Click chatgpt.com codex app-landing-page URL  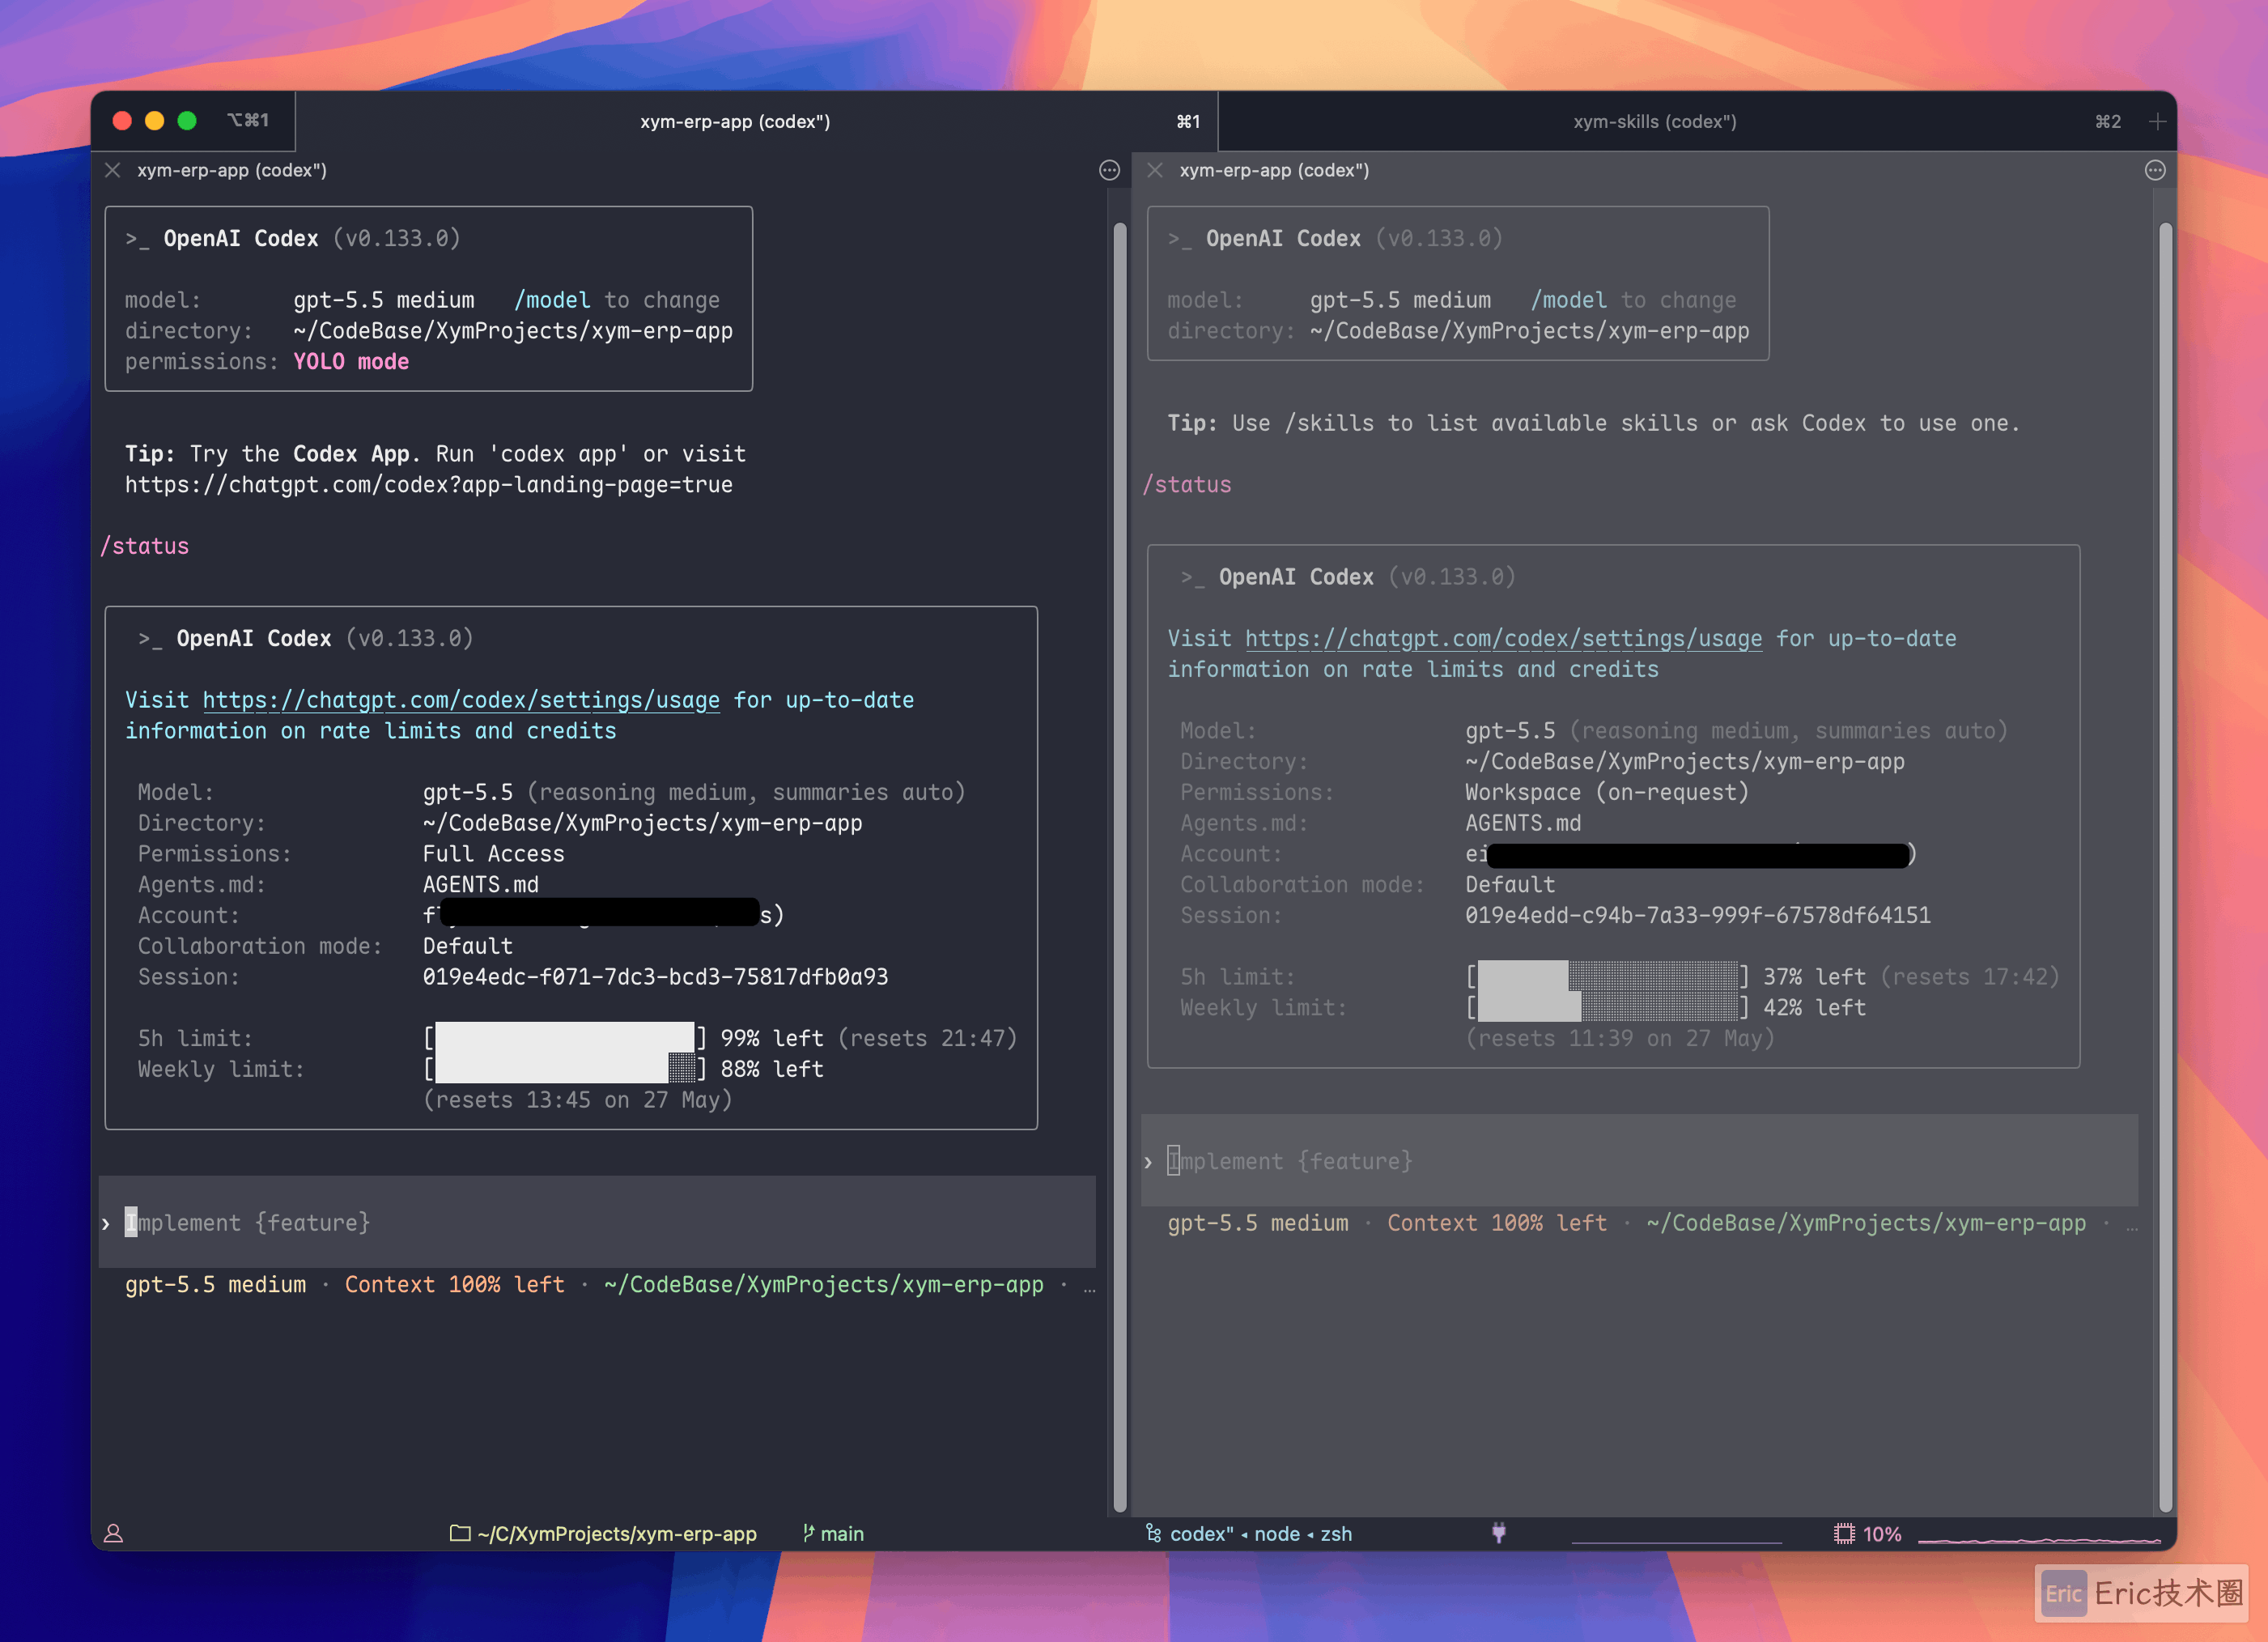428,484
